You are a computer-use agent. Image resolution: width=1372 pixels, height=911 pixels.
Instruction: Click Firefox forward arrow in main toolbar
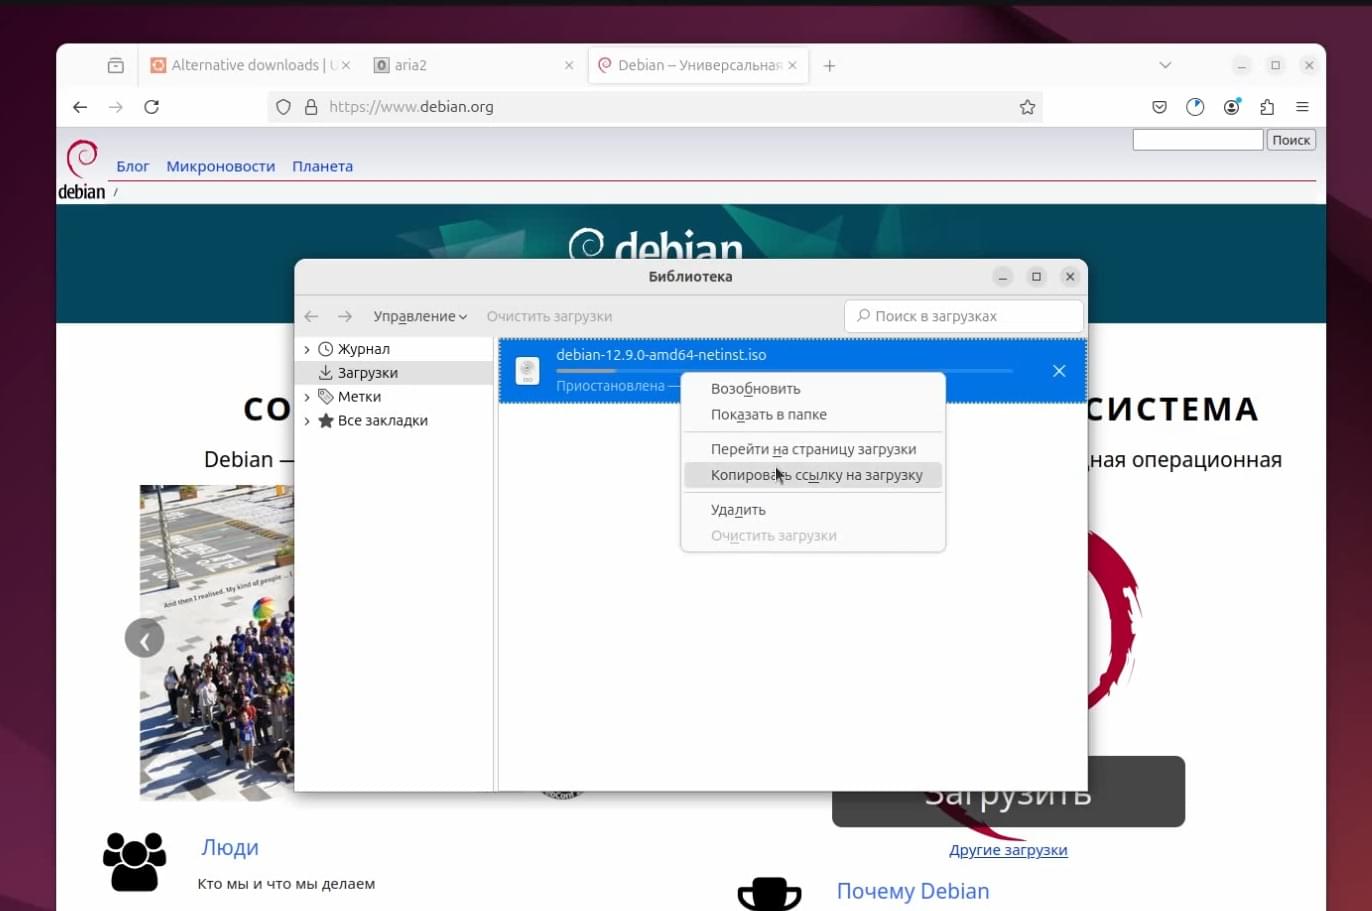(116, 107)
